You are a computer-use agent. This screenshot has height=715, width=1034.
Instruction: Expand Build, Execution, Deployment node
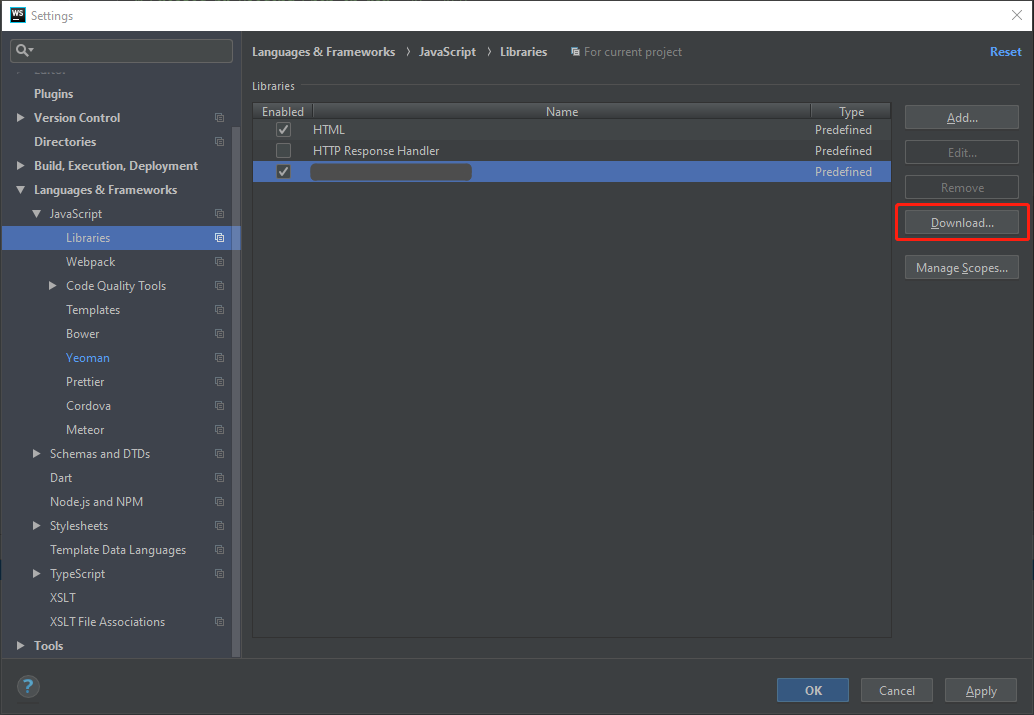[x=20, y=166]
